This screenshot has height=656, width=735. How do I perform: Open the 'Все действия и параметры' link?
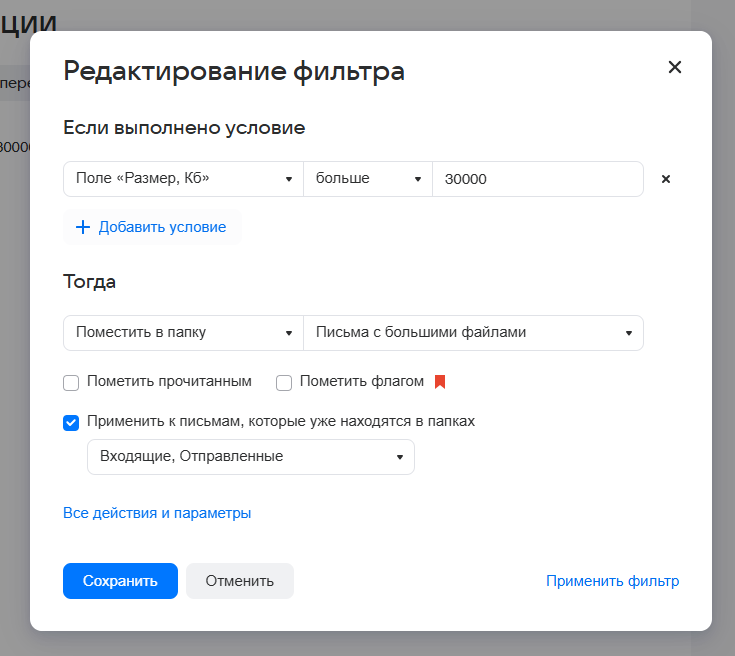tap(157, 513)
